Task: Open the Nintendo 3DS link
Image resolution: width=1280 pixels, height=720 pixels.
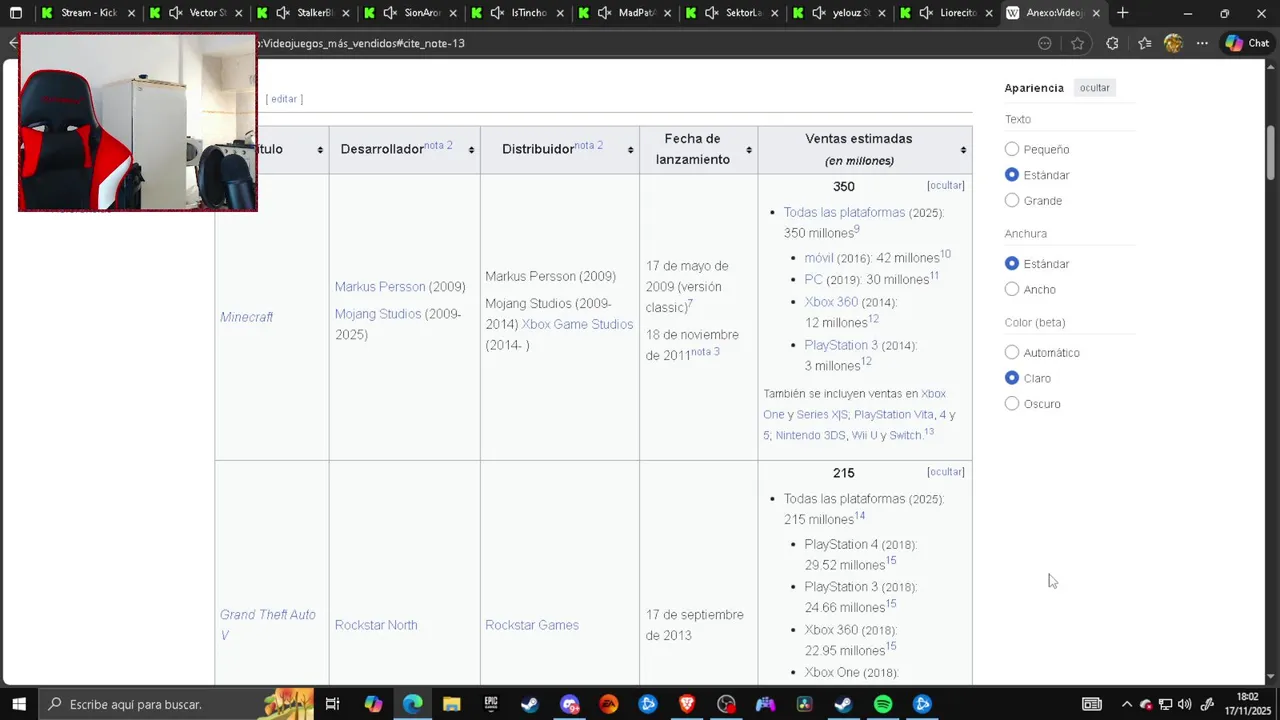Action: pyautogui.click(x=810, y=435)
